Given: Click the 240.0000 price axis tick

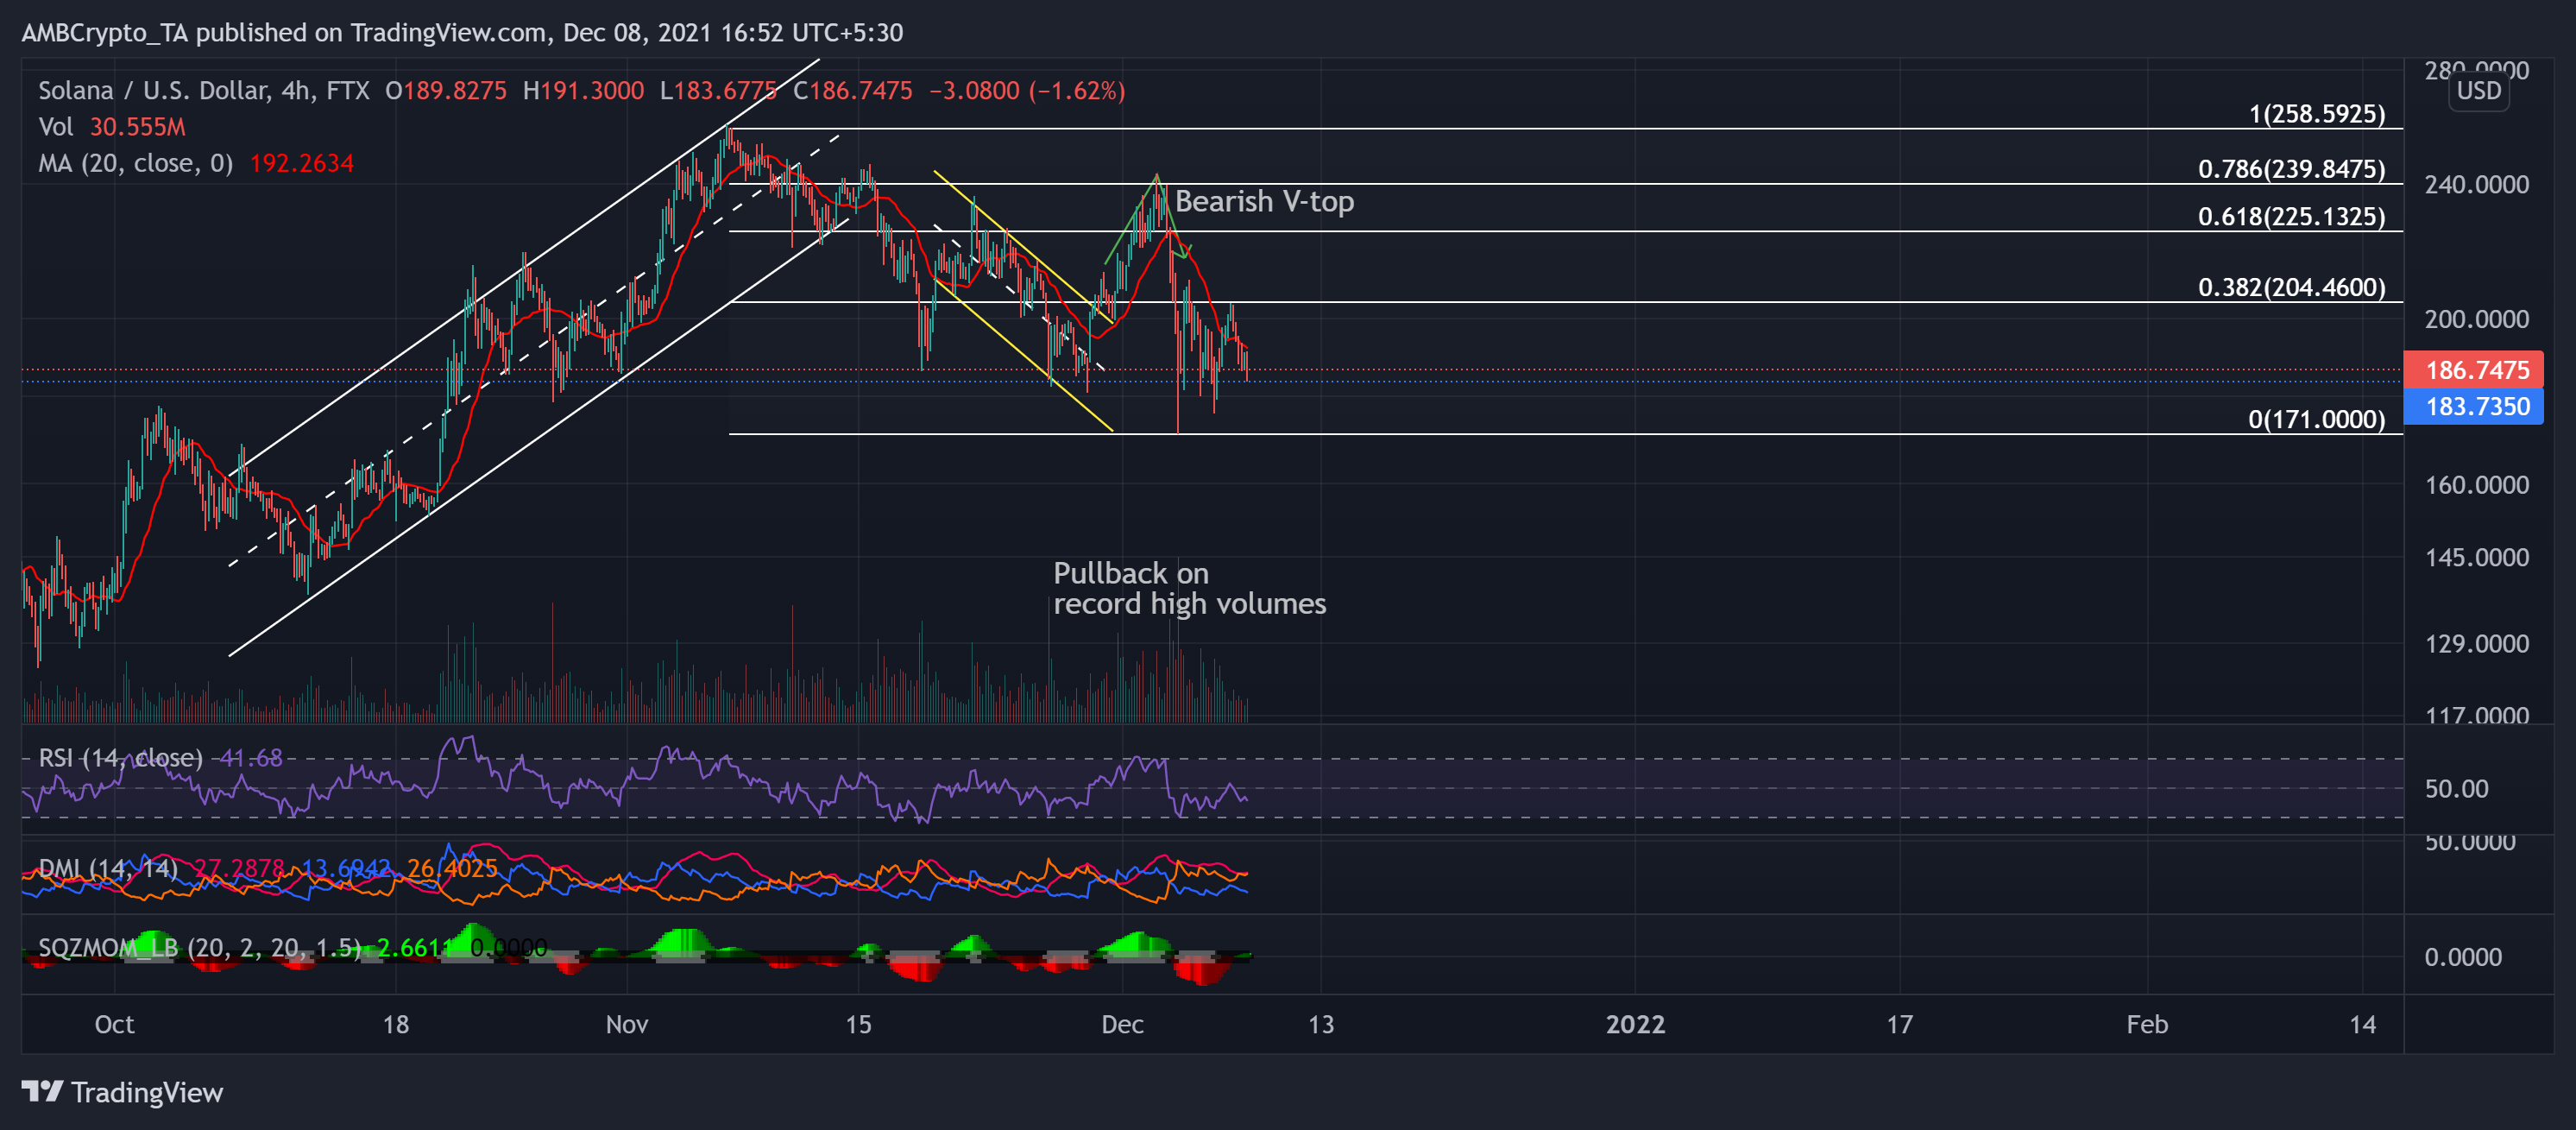Looking at the screenshot, I should click(2476, 185).
